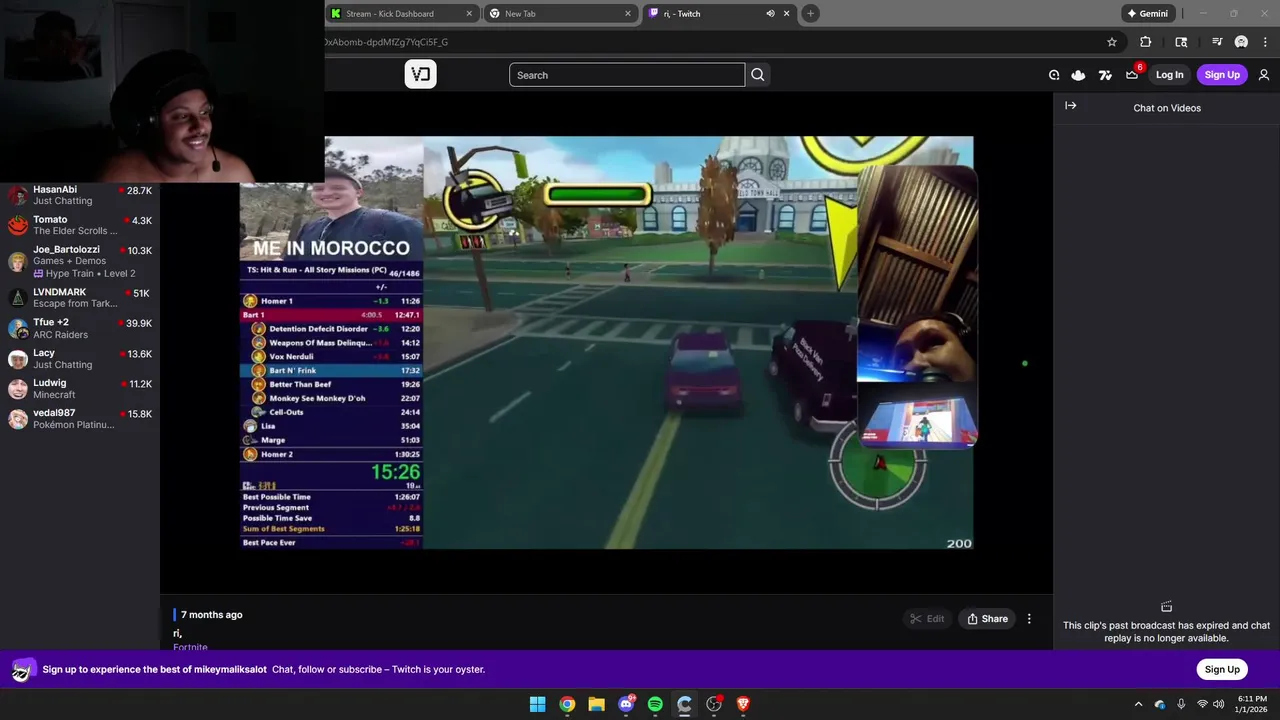Mute the Twitch tab audio icon
The height and width of the screenshot is (720, 1280).
770,14
